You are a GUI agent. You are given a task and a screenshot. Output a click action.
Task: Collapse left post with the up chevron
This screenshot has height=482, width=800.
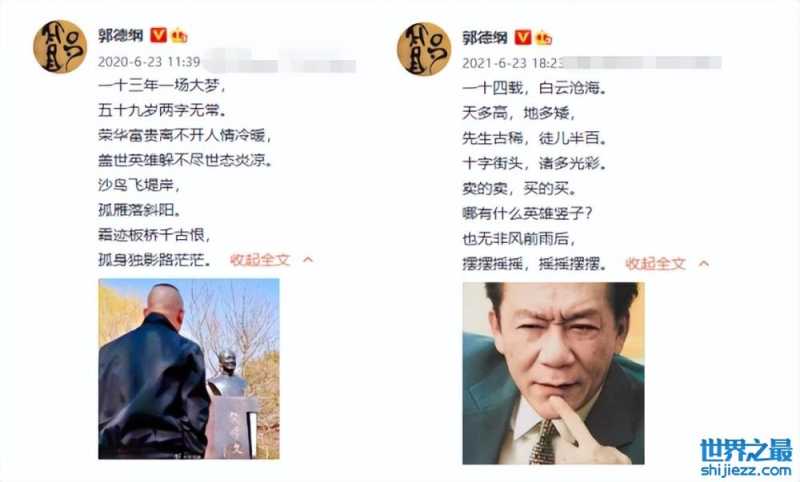click(308, 260)
